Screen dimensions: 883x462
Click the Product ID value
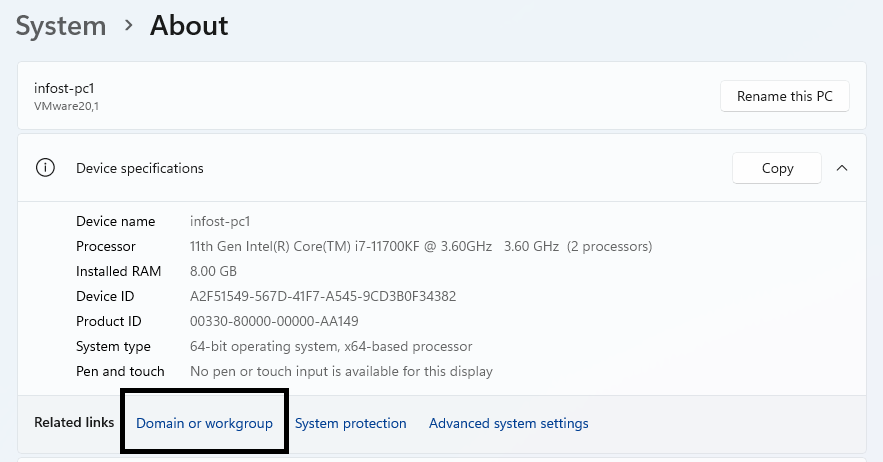tap(274, 321)
